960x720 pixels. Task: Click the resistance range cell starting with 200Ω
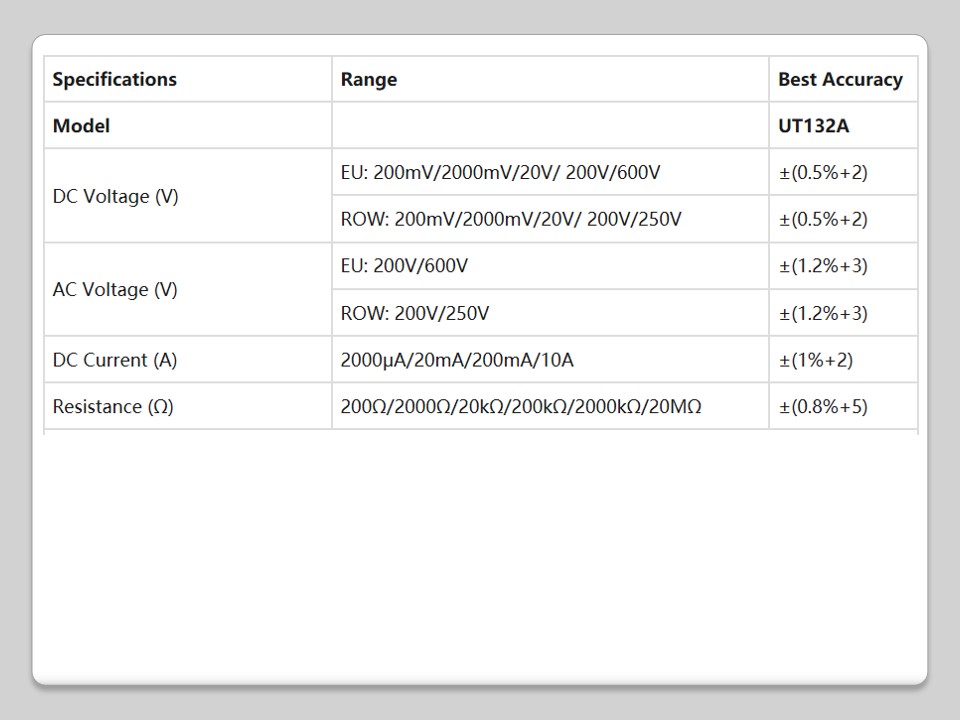(x=521, y=407)
